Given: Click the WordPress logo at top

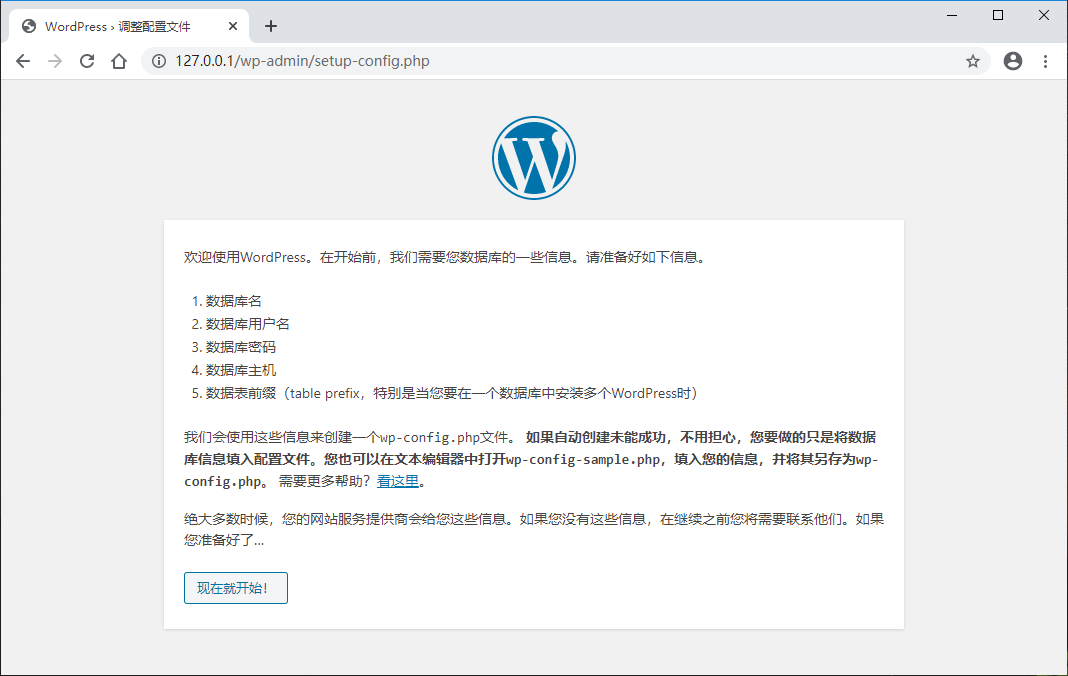Looking at the screenshot, I should point(534,158).
